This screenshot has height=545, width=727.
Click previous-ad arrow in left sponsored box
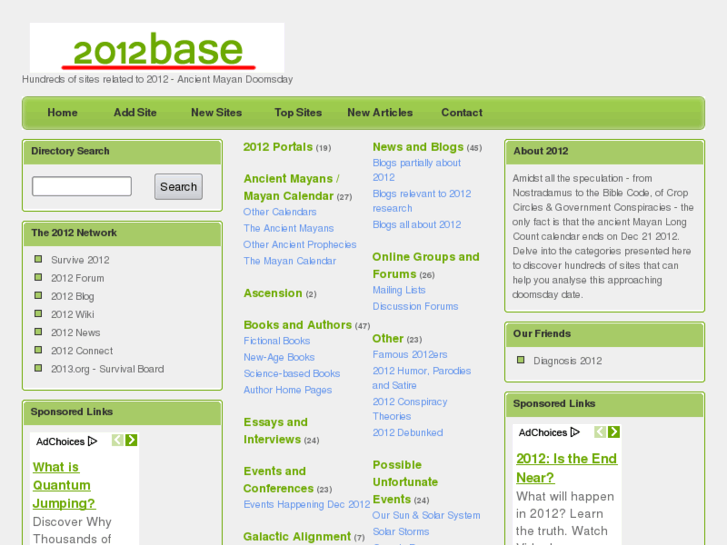(x=118, y=440)
